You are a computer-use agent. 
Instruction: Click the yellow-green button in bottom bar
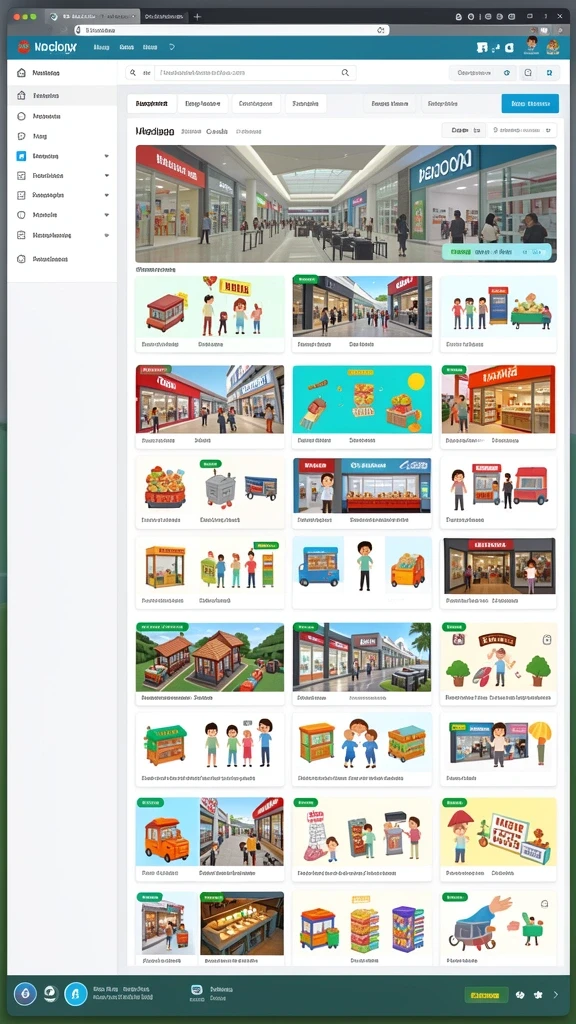[487, 995]
